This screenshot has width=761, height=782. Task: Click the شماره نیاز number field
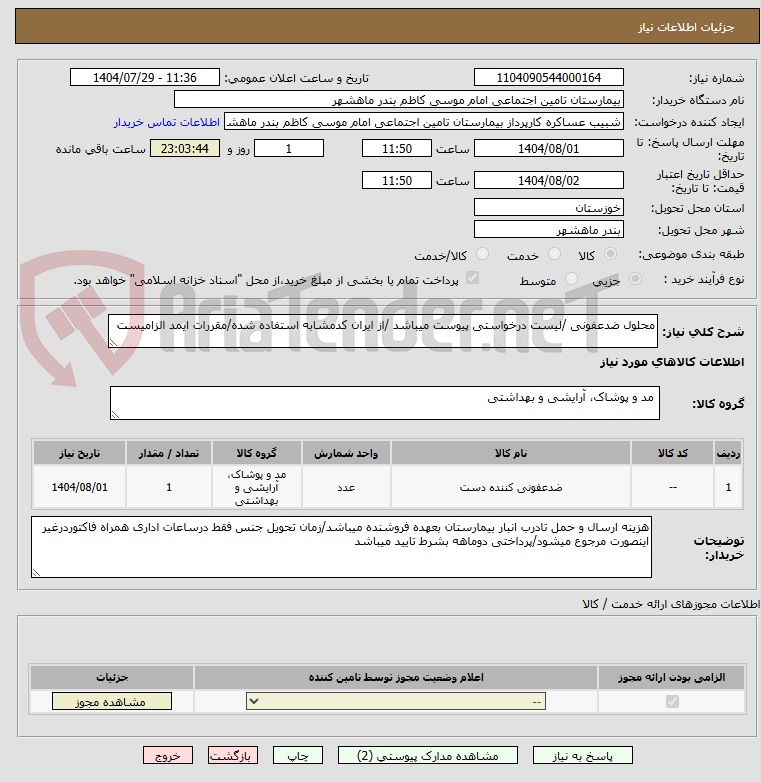(549, 78)
